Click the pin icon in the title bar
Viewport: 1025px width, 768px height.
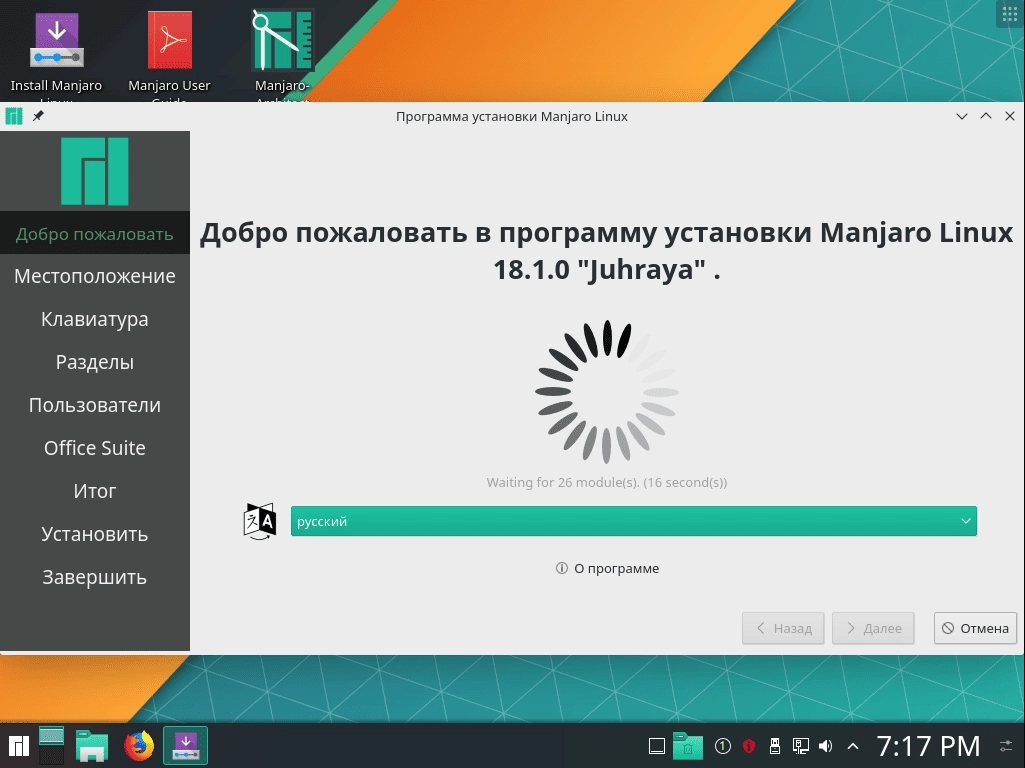pos(39,116)
